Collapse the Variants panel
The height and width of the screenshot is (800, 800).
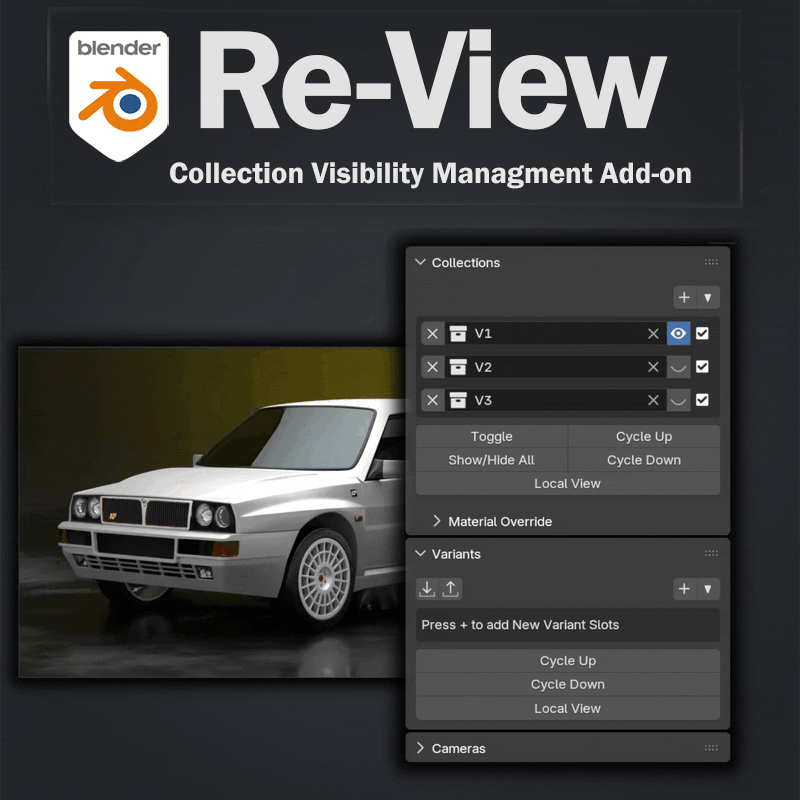[420, 554]
